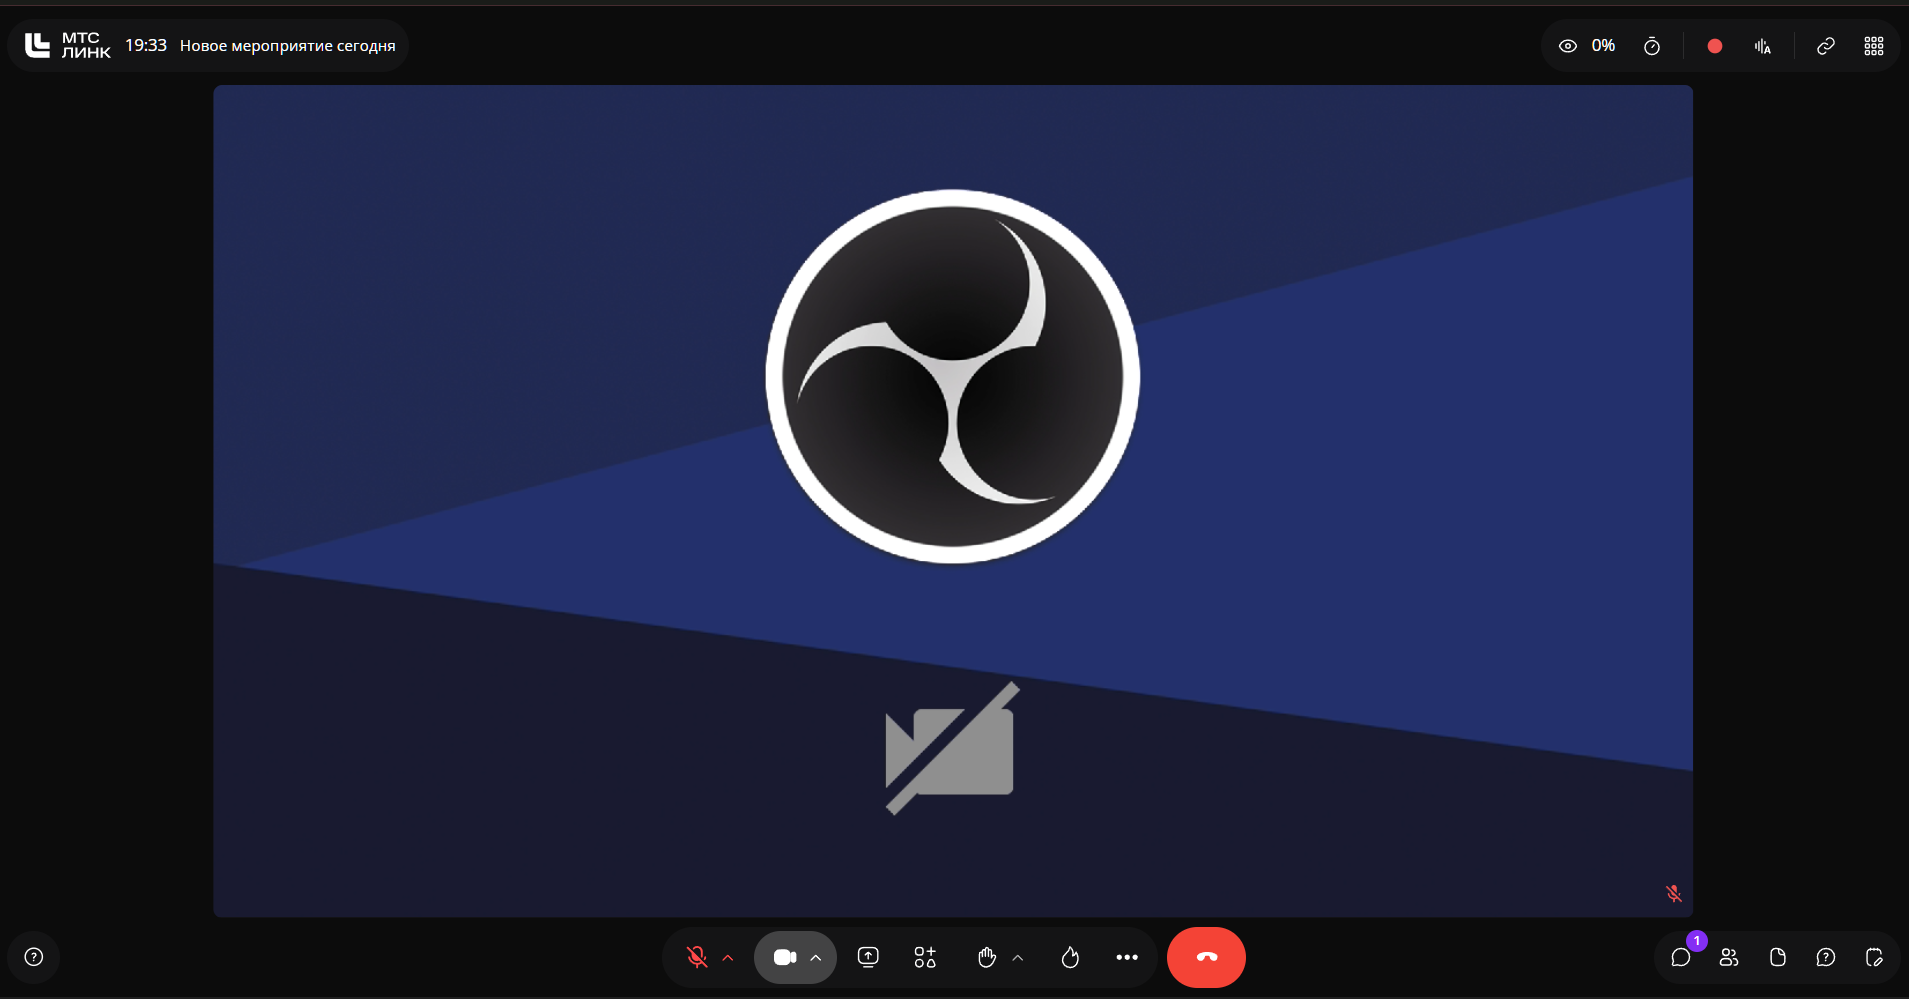Click the 0% attention value

[x=1603, y=46]
